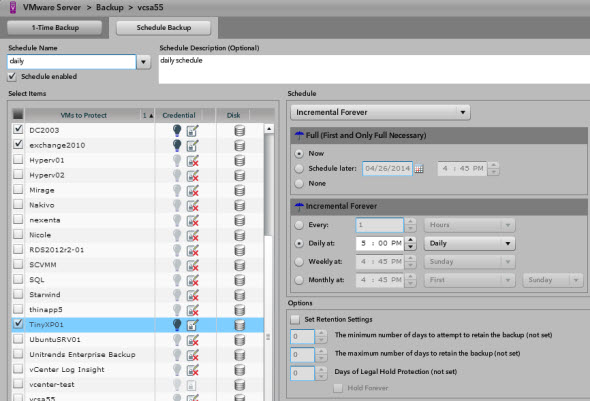Switch to the Schedule Backup tab

164,27
